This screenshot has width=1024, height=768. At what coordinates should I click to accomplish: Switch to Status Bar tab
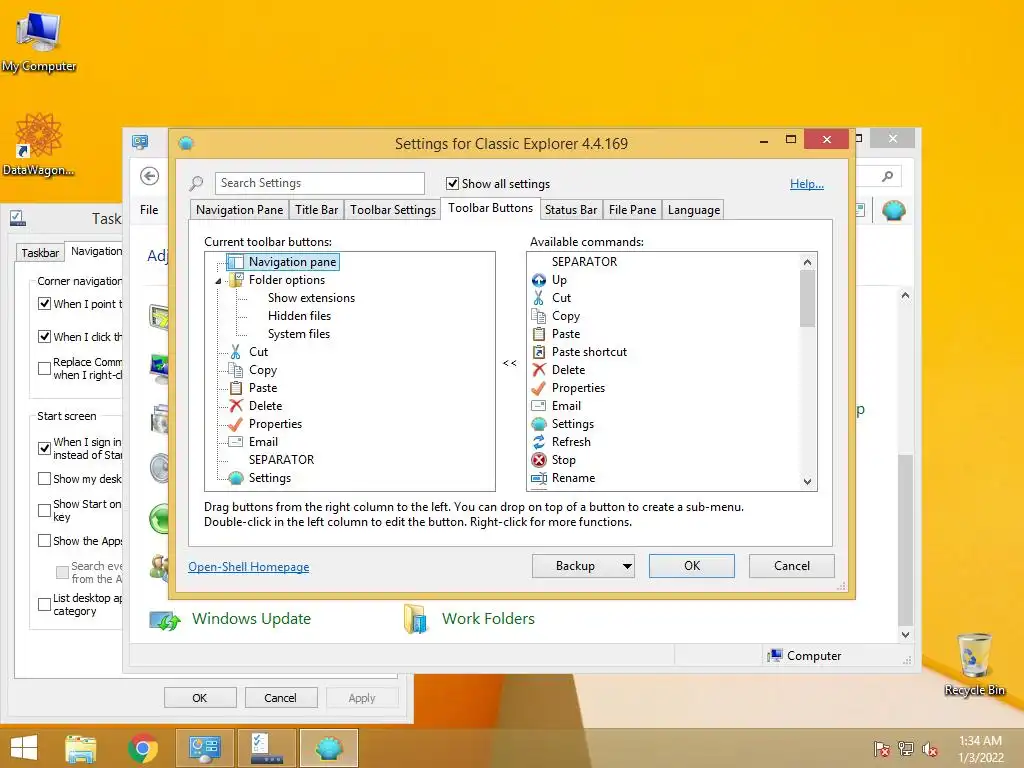coord(571,210)
